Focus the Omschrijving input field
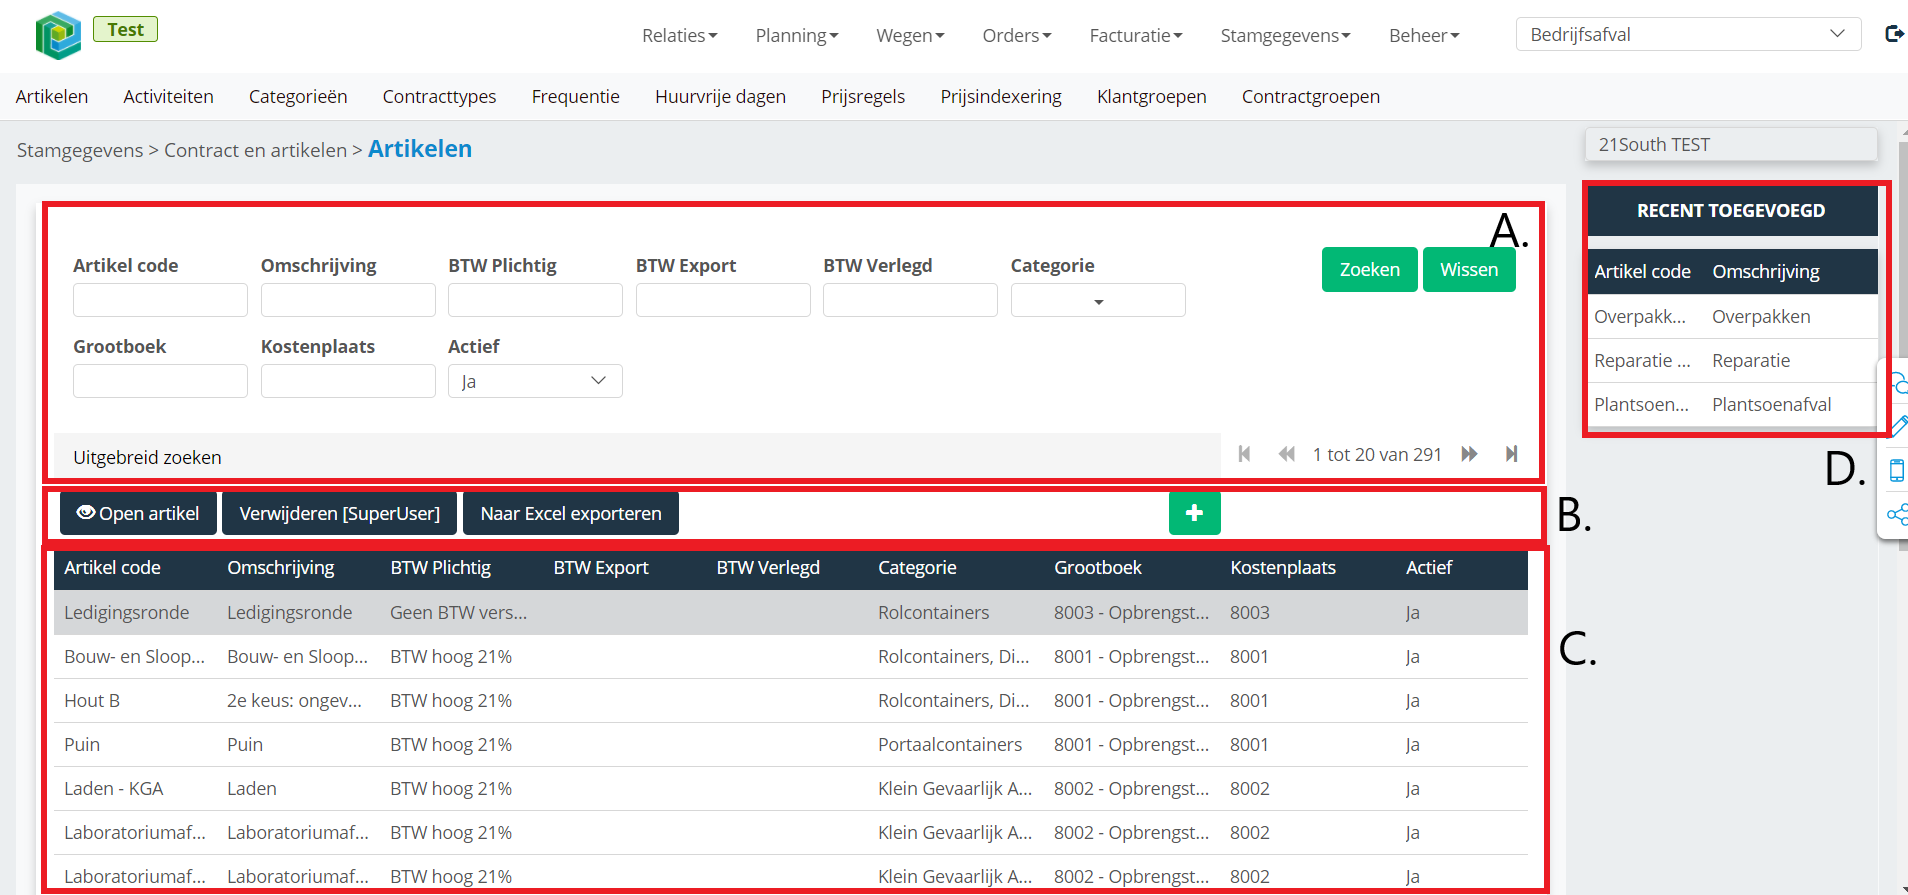Viewport: 1908px width, 895px height. [348, 300]
